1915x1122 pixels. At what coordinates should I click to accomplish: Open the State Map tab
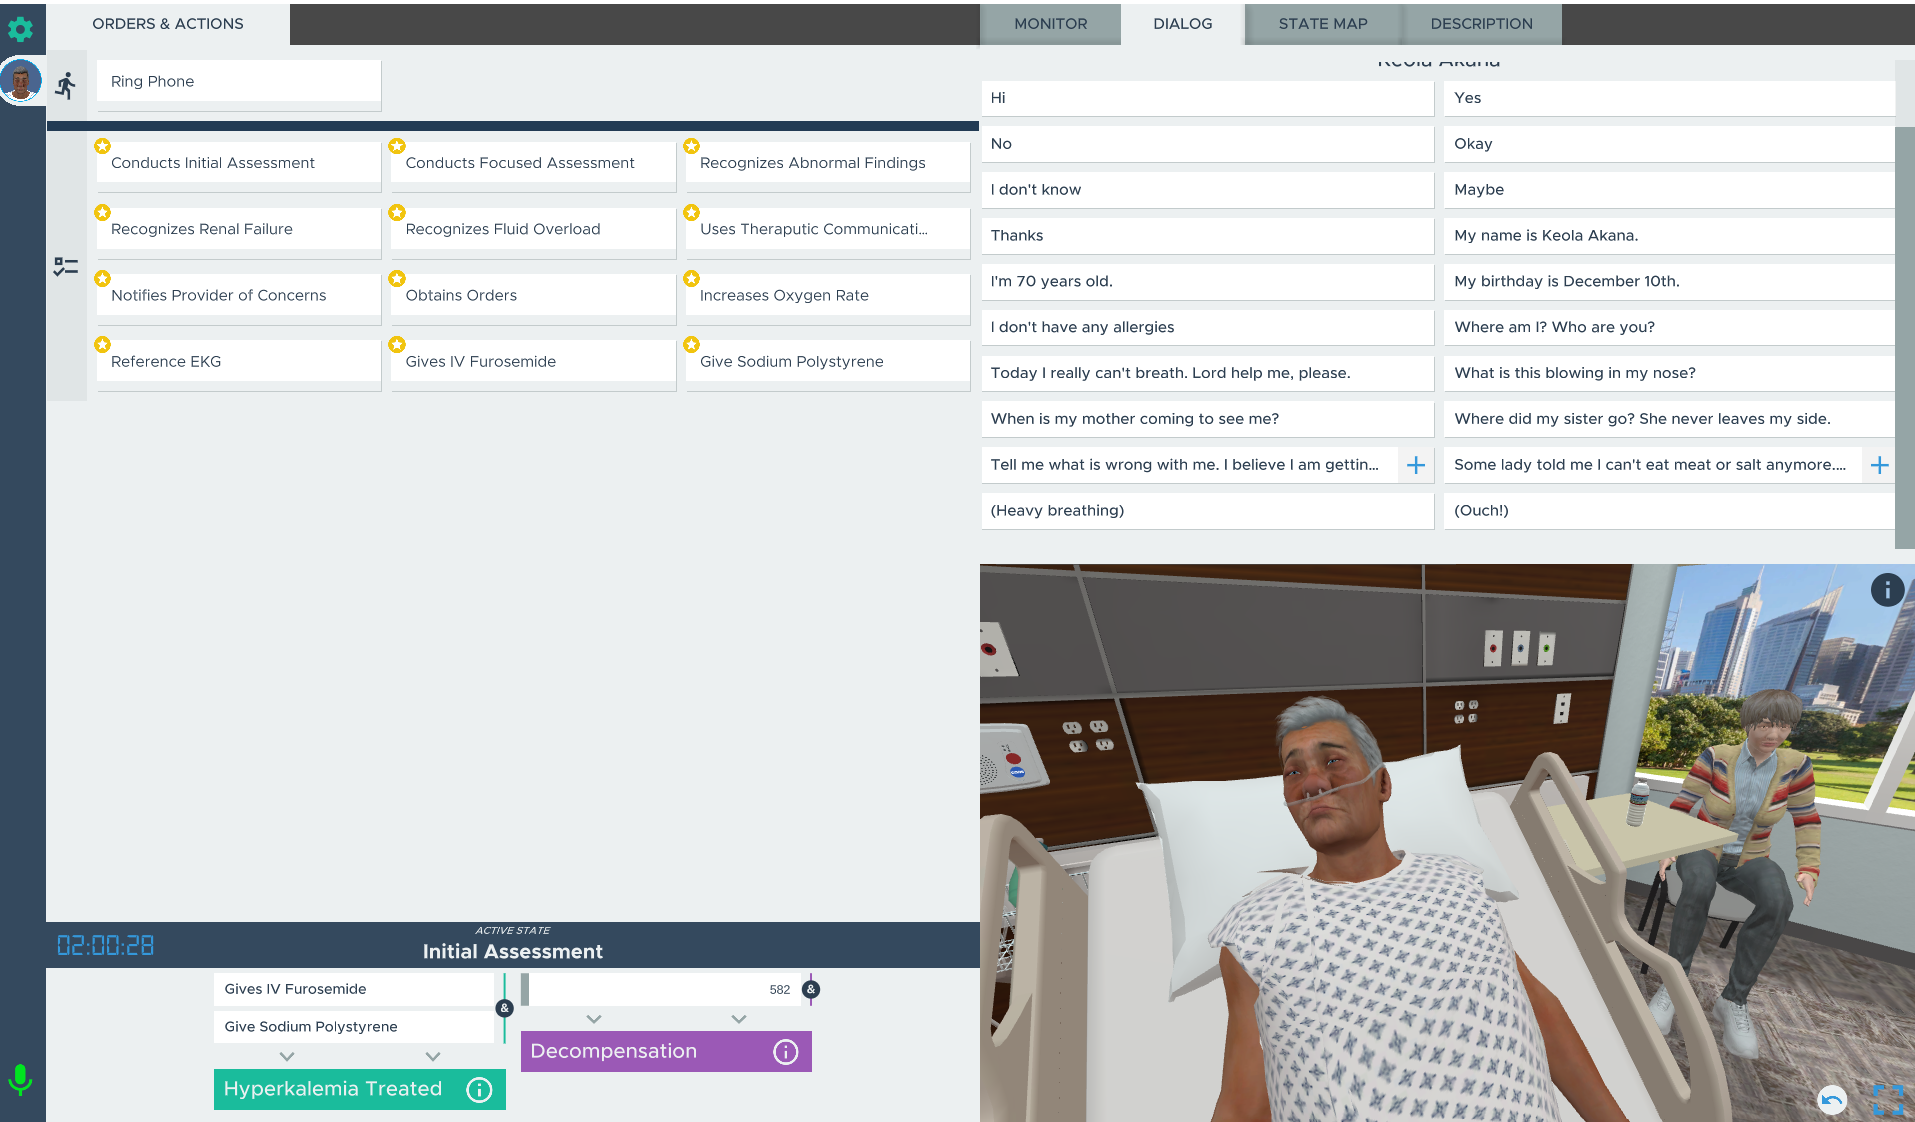tap(1322, 24)
